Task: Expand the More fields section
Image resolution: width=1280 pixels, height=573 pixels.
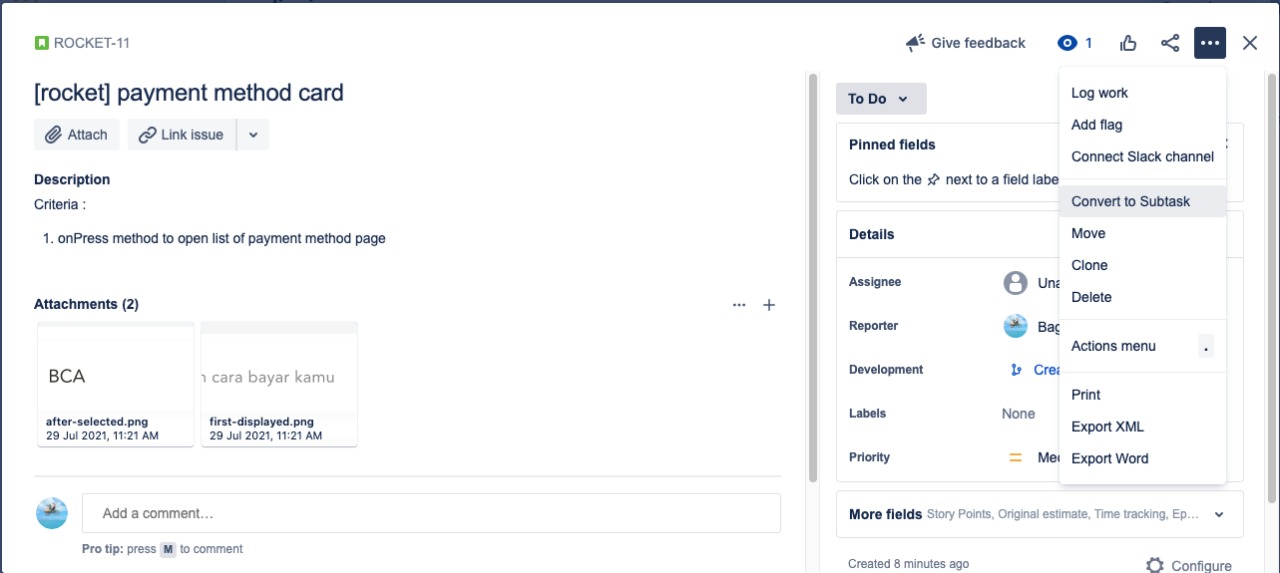Action: pyautogui.click(x=1040, y=514)
